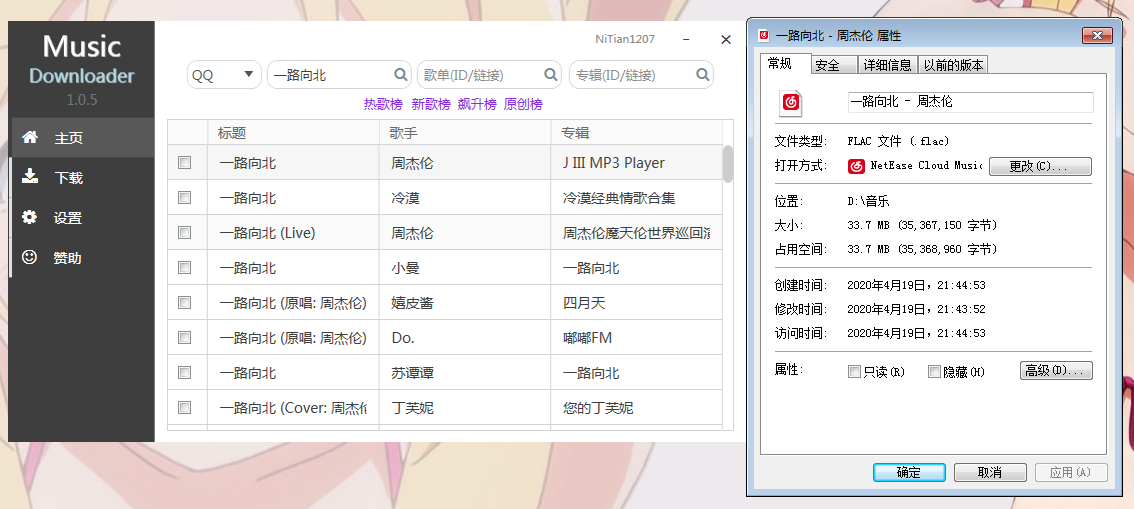The image size is (1134, 509).
Task: Click the NetEase file icon in the properties dialog
Action: [791, 103]
